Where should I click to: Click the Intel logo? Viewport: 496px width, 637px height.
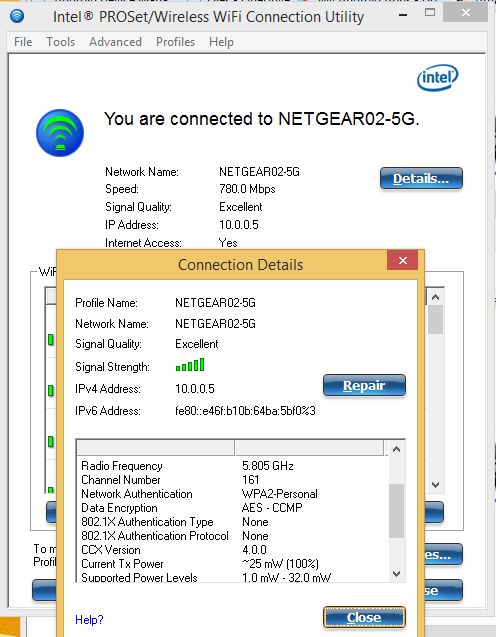437,78
